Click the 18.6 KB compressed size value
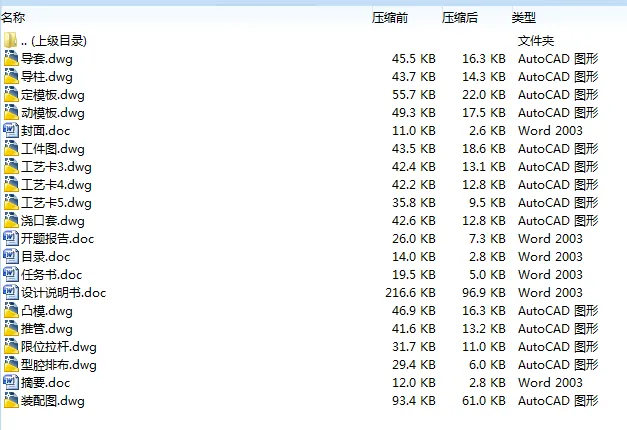The image size is (627, 430). (484, 149)
